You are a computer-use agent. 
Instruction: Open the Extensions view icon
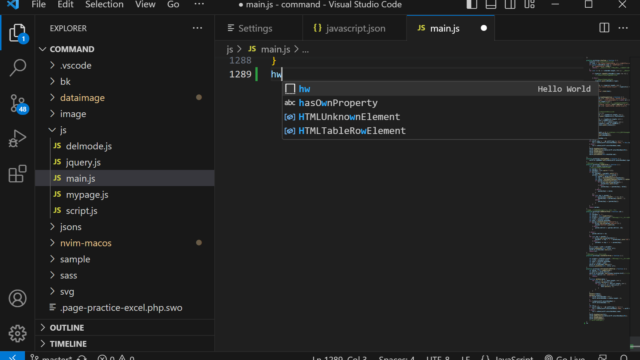[x=18, y=173]
